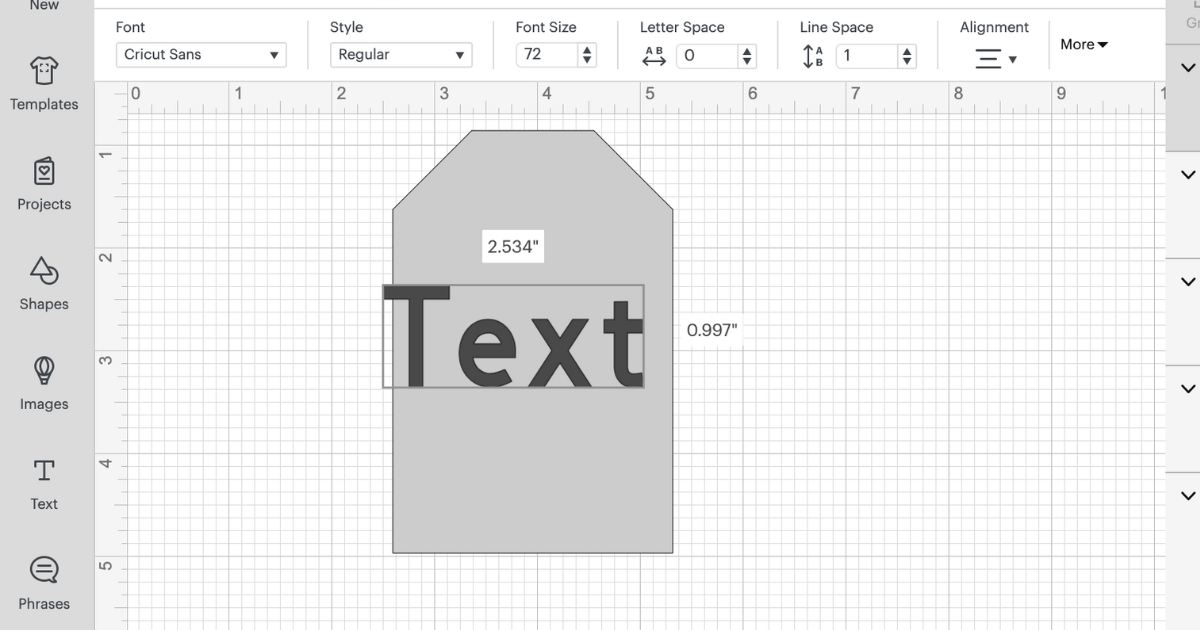Open the Font dropdown showing Cricut Sans
Image resolution: width=1200 pixels, height=630 pixels.
[202, 55]
